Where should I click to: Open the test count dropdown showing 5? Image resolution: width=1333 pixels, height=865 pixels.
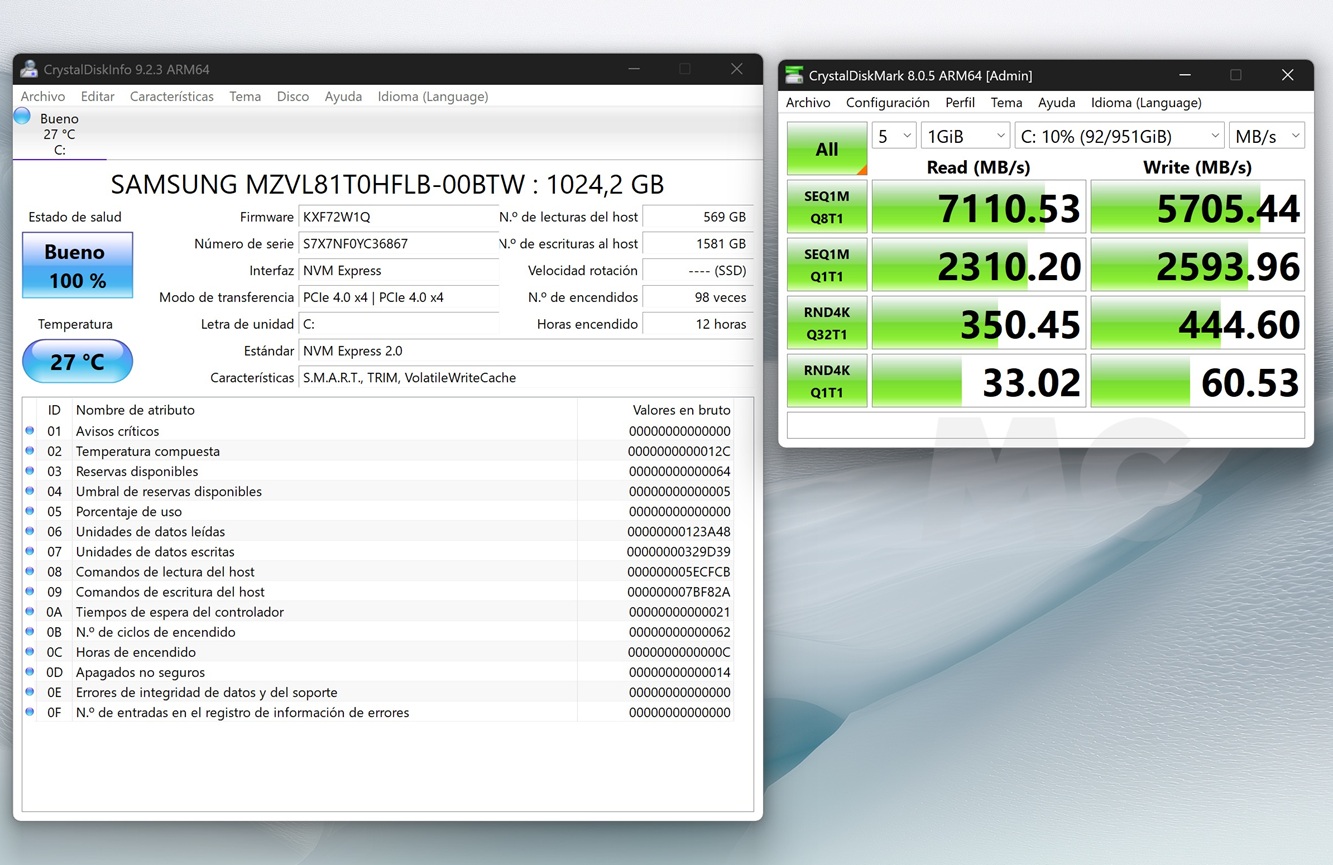click(893, 134)
